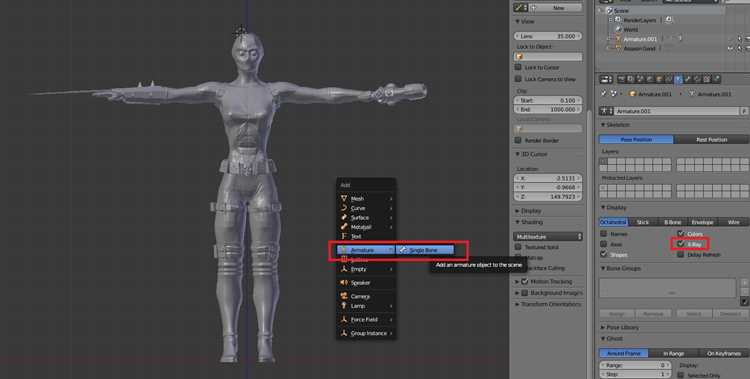Open the Render Layers properties tab icon

point(631,79)
